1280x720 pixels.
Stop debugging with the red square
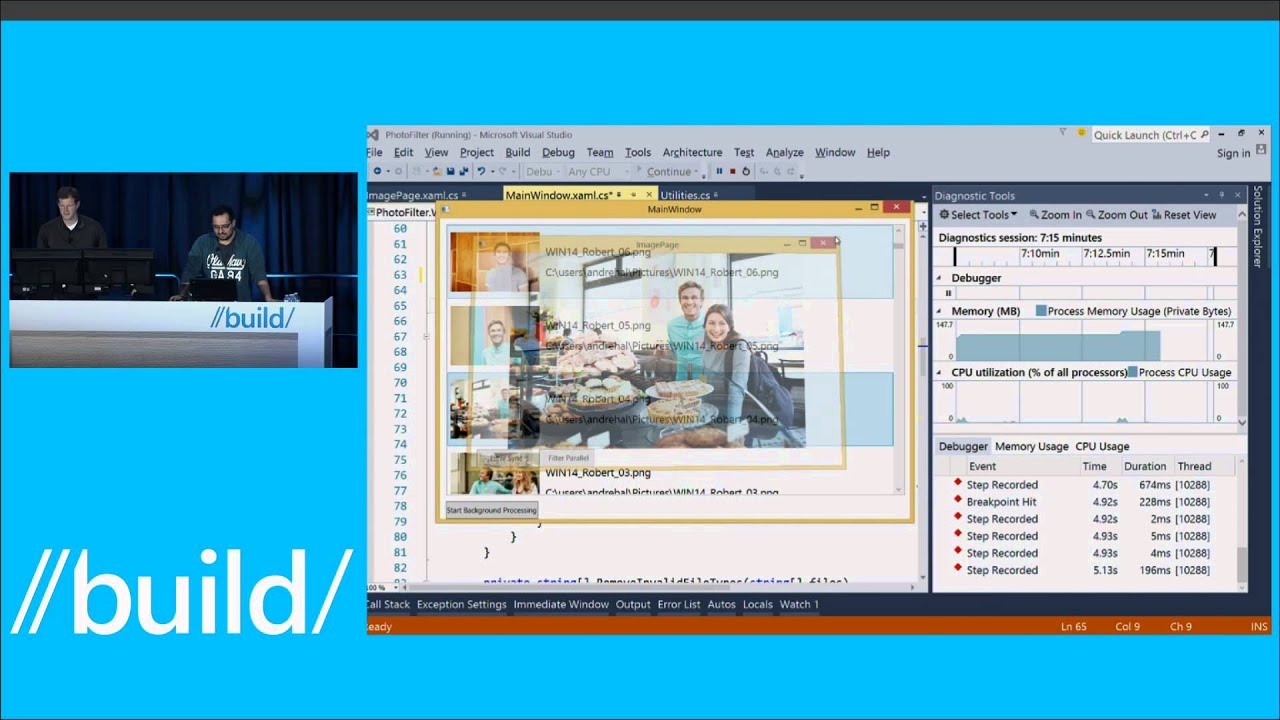tap(732, 171)
